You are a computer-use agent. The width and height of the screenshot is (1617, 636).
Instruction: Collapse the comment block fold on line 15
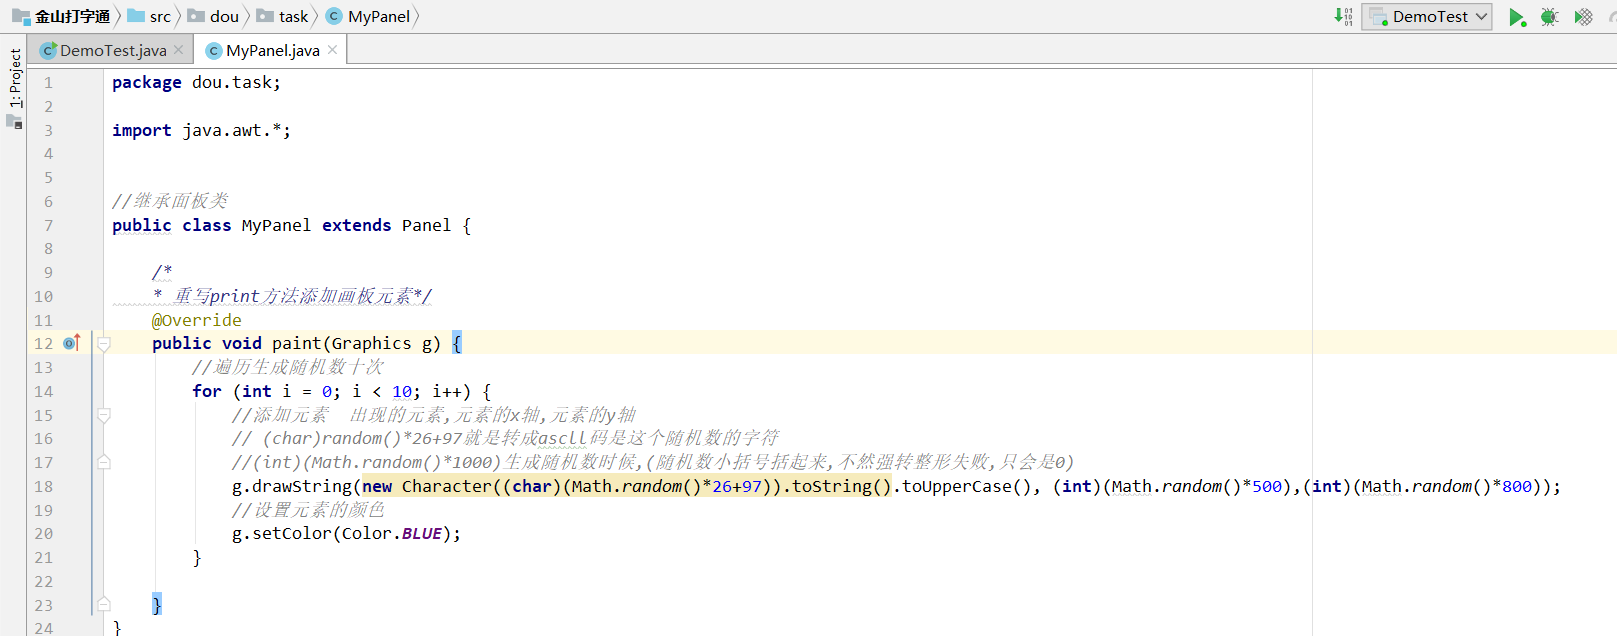[x=104, y=415]
